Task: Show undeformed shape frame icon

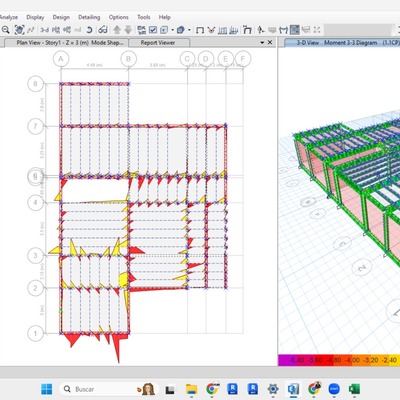Action: coord(200,30)
